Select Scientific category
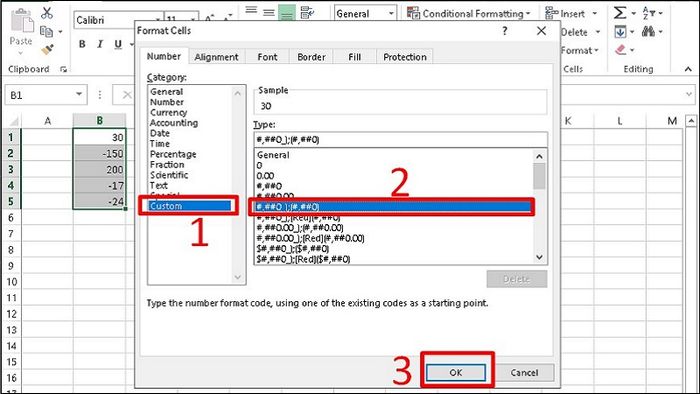The image size is (700, 394). pos(169,175)
